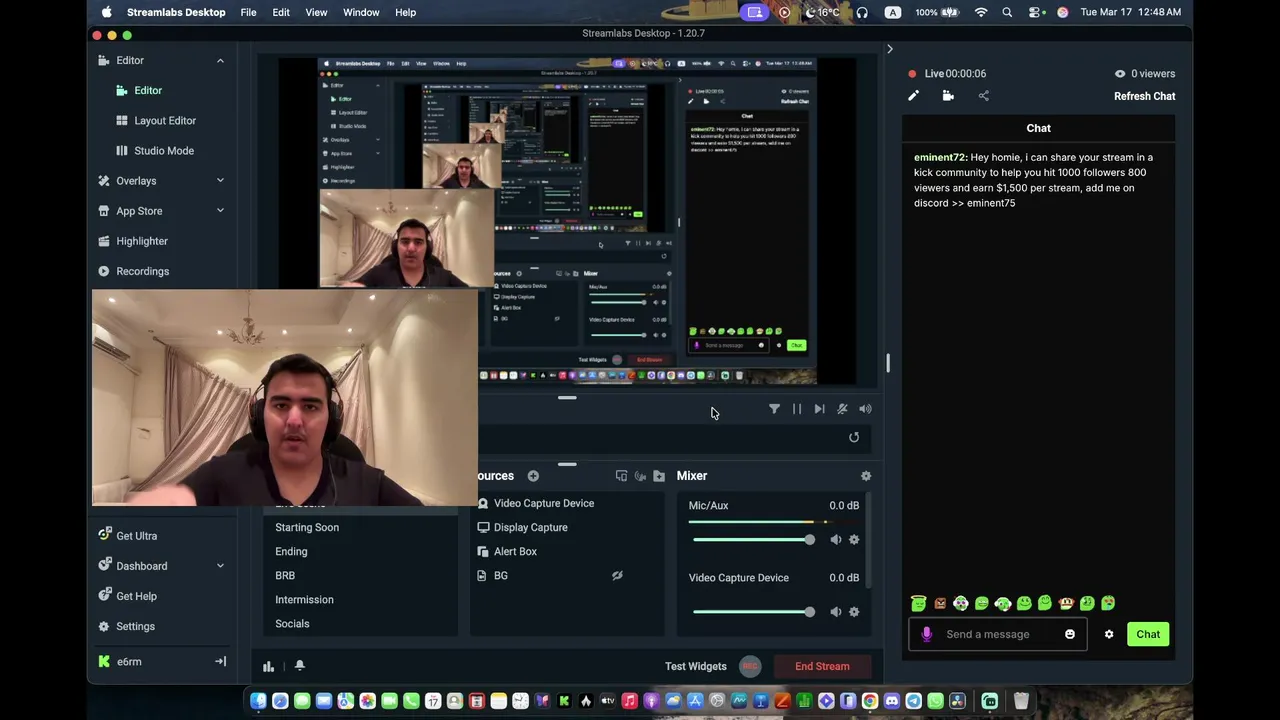Open chat settings gear icon
This screenshot has width=1280, height=720.
pos(1109,634)
